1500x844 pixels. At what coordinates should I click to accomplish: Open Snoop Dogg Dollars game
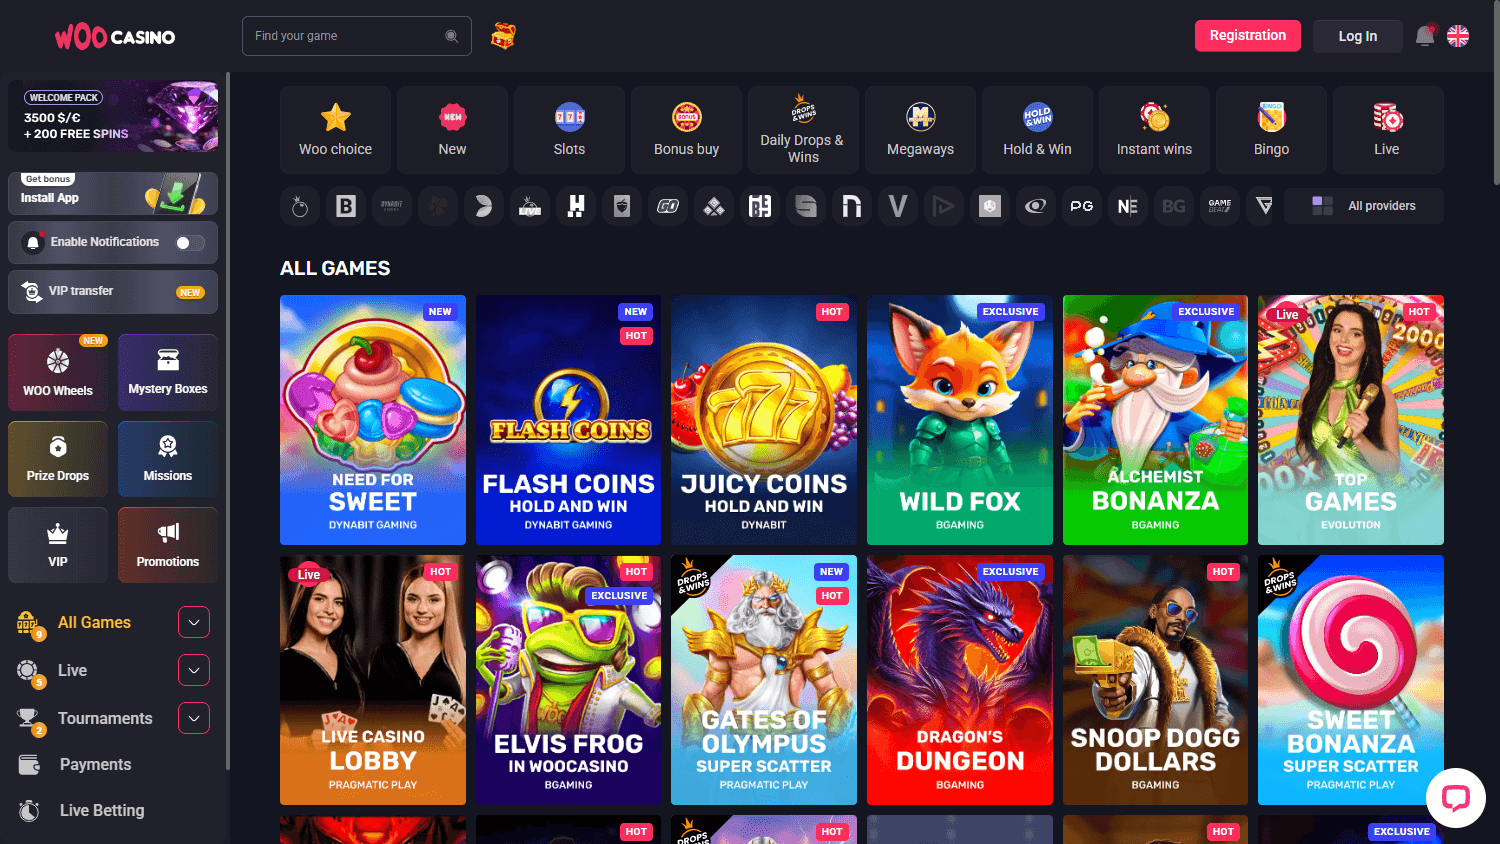click(1155, 680)
